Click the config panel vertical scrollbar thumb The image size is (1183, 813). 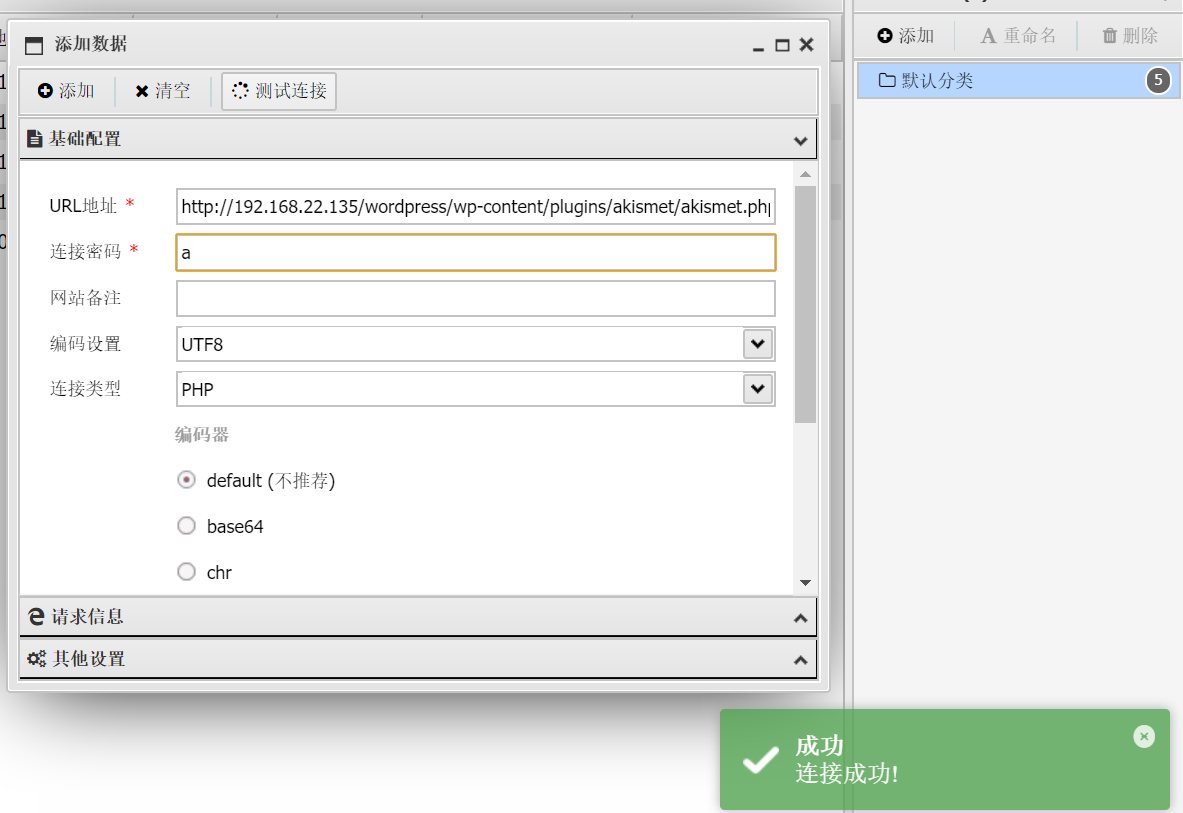pyautogui.click(x=805, y=304)
